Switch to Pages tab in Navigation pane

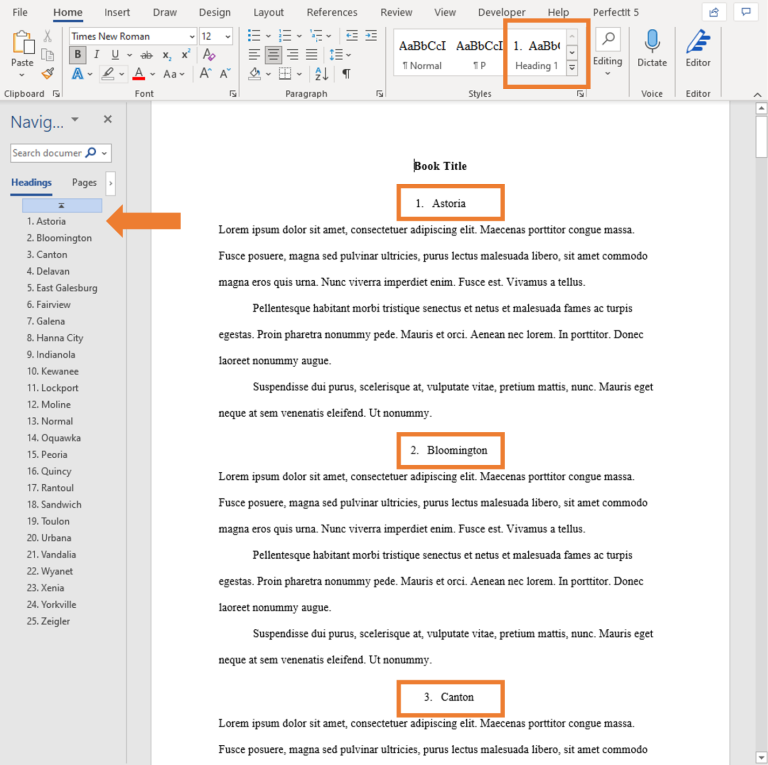84,183
